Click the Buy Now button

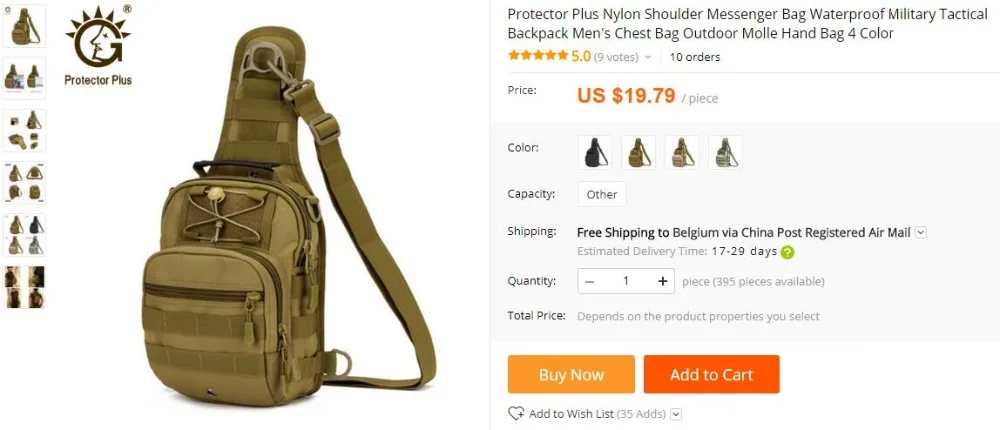[571, 374]
